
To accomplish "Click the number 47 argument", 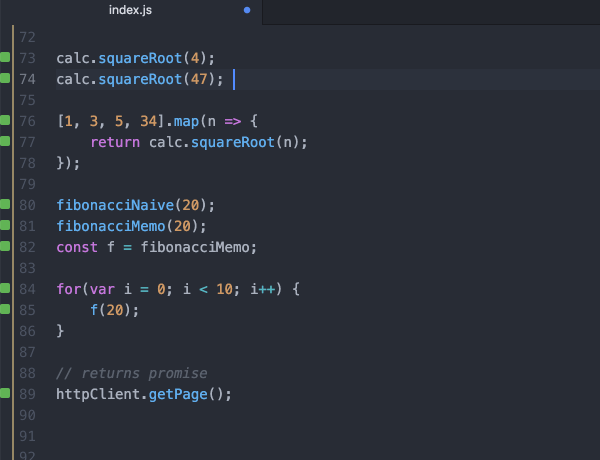I will pyautogui.click(x=199, y=79).
